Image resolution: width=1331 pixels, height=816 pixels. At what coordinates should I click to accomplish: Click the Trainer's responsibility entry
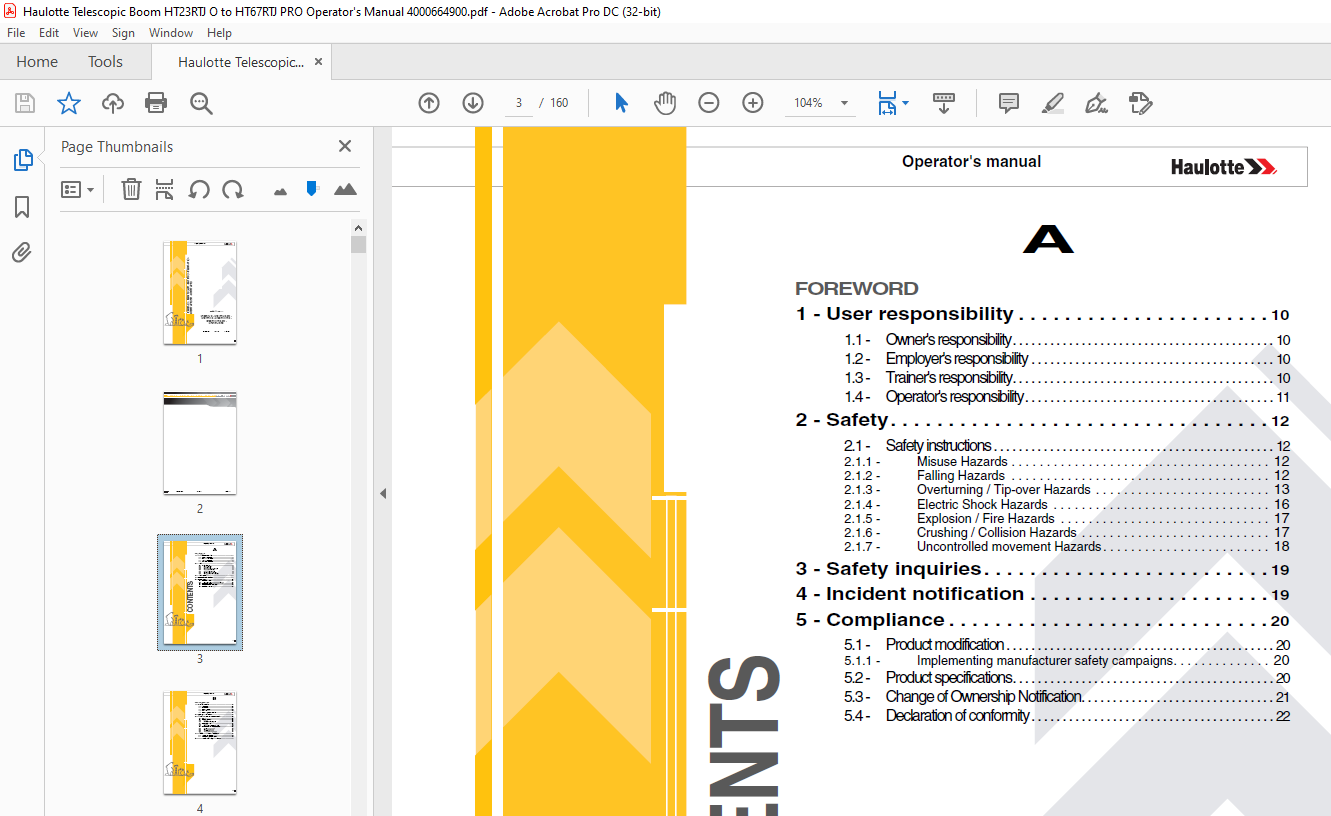[x=1067, y=378]
